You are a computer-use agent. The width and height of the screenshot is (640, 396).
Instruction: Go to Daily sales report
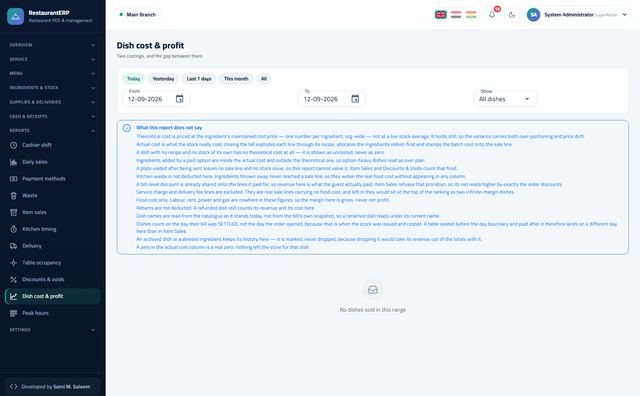(52, 162)
